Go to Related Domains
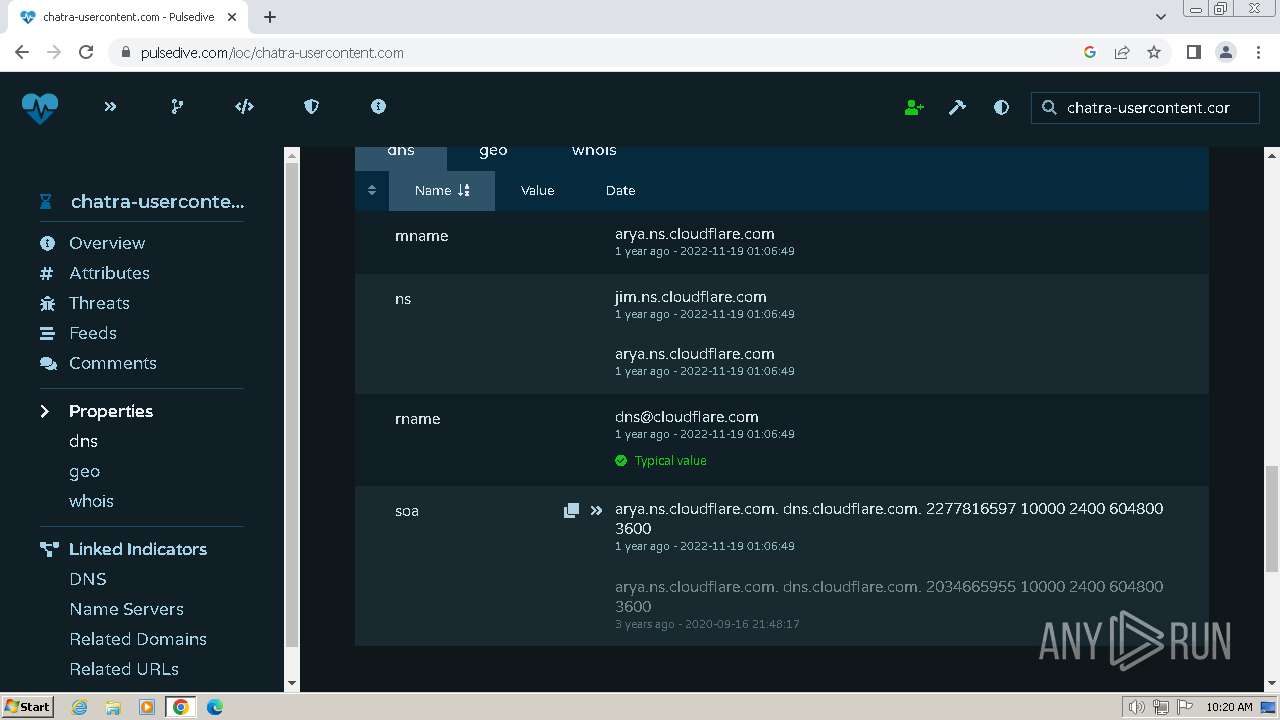 click(x=138, y=639)
